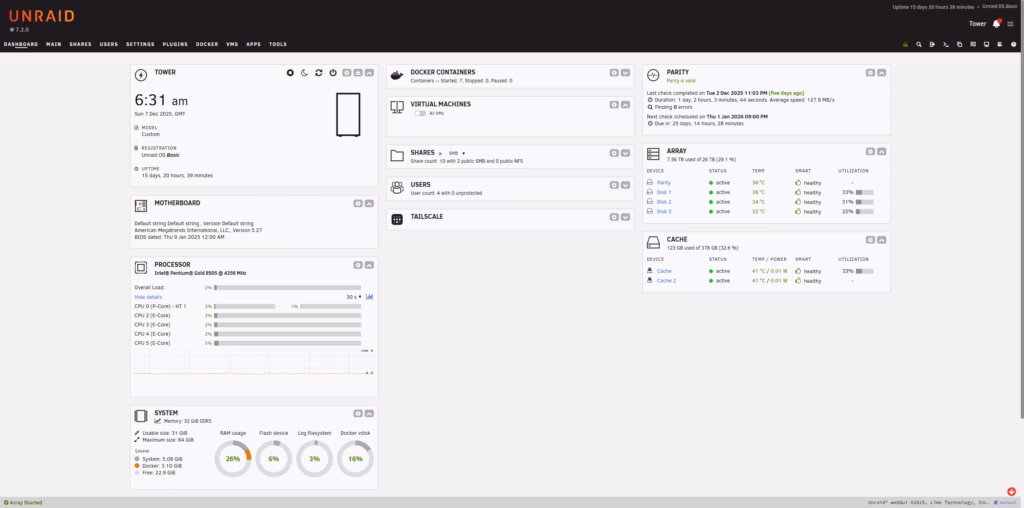Click the Hide details link
Screen dimensions: 1024x508
pyautogui.click(x=148, y=297)
